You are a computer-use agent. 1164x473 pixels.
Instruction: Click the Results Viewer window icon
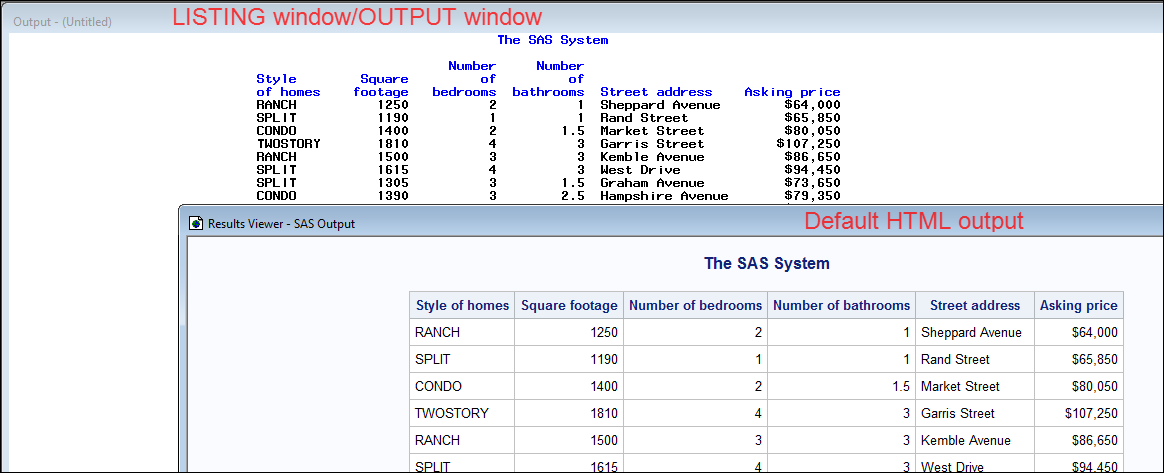196,224
